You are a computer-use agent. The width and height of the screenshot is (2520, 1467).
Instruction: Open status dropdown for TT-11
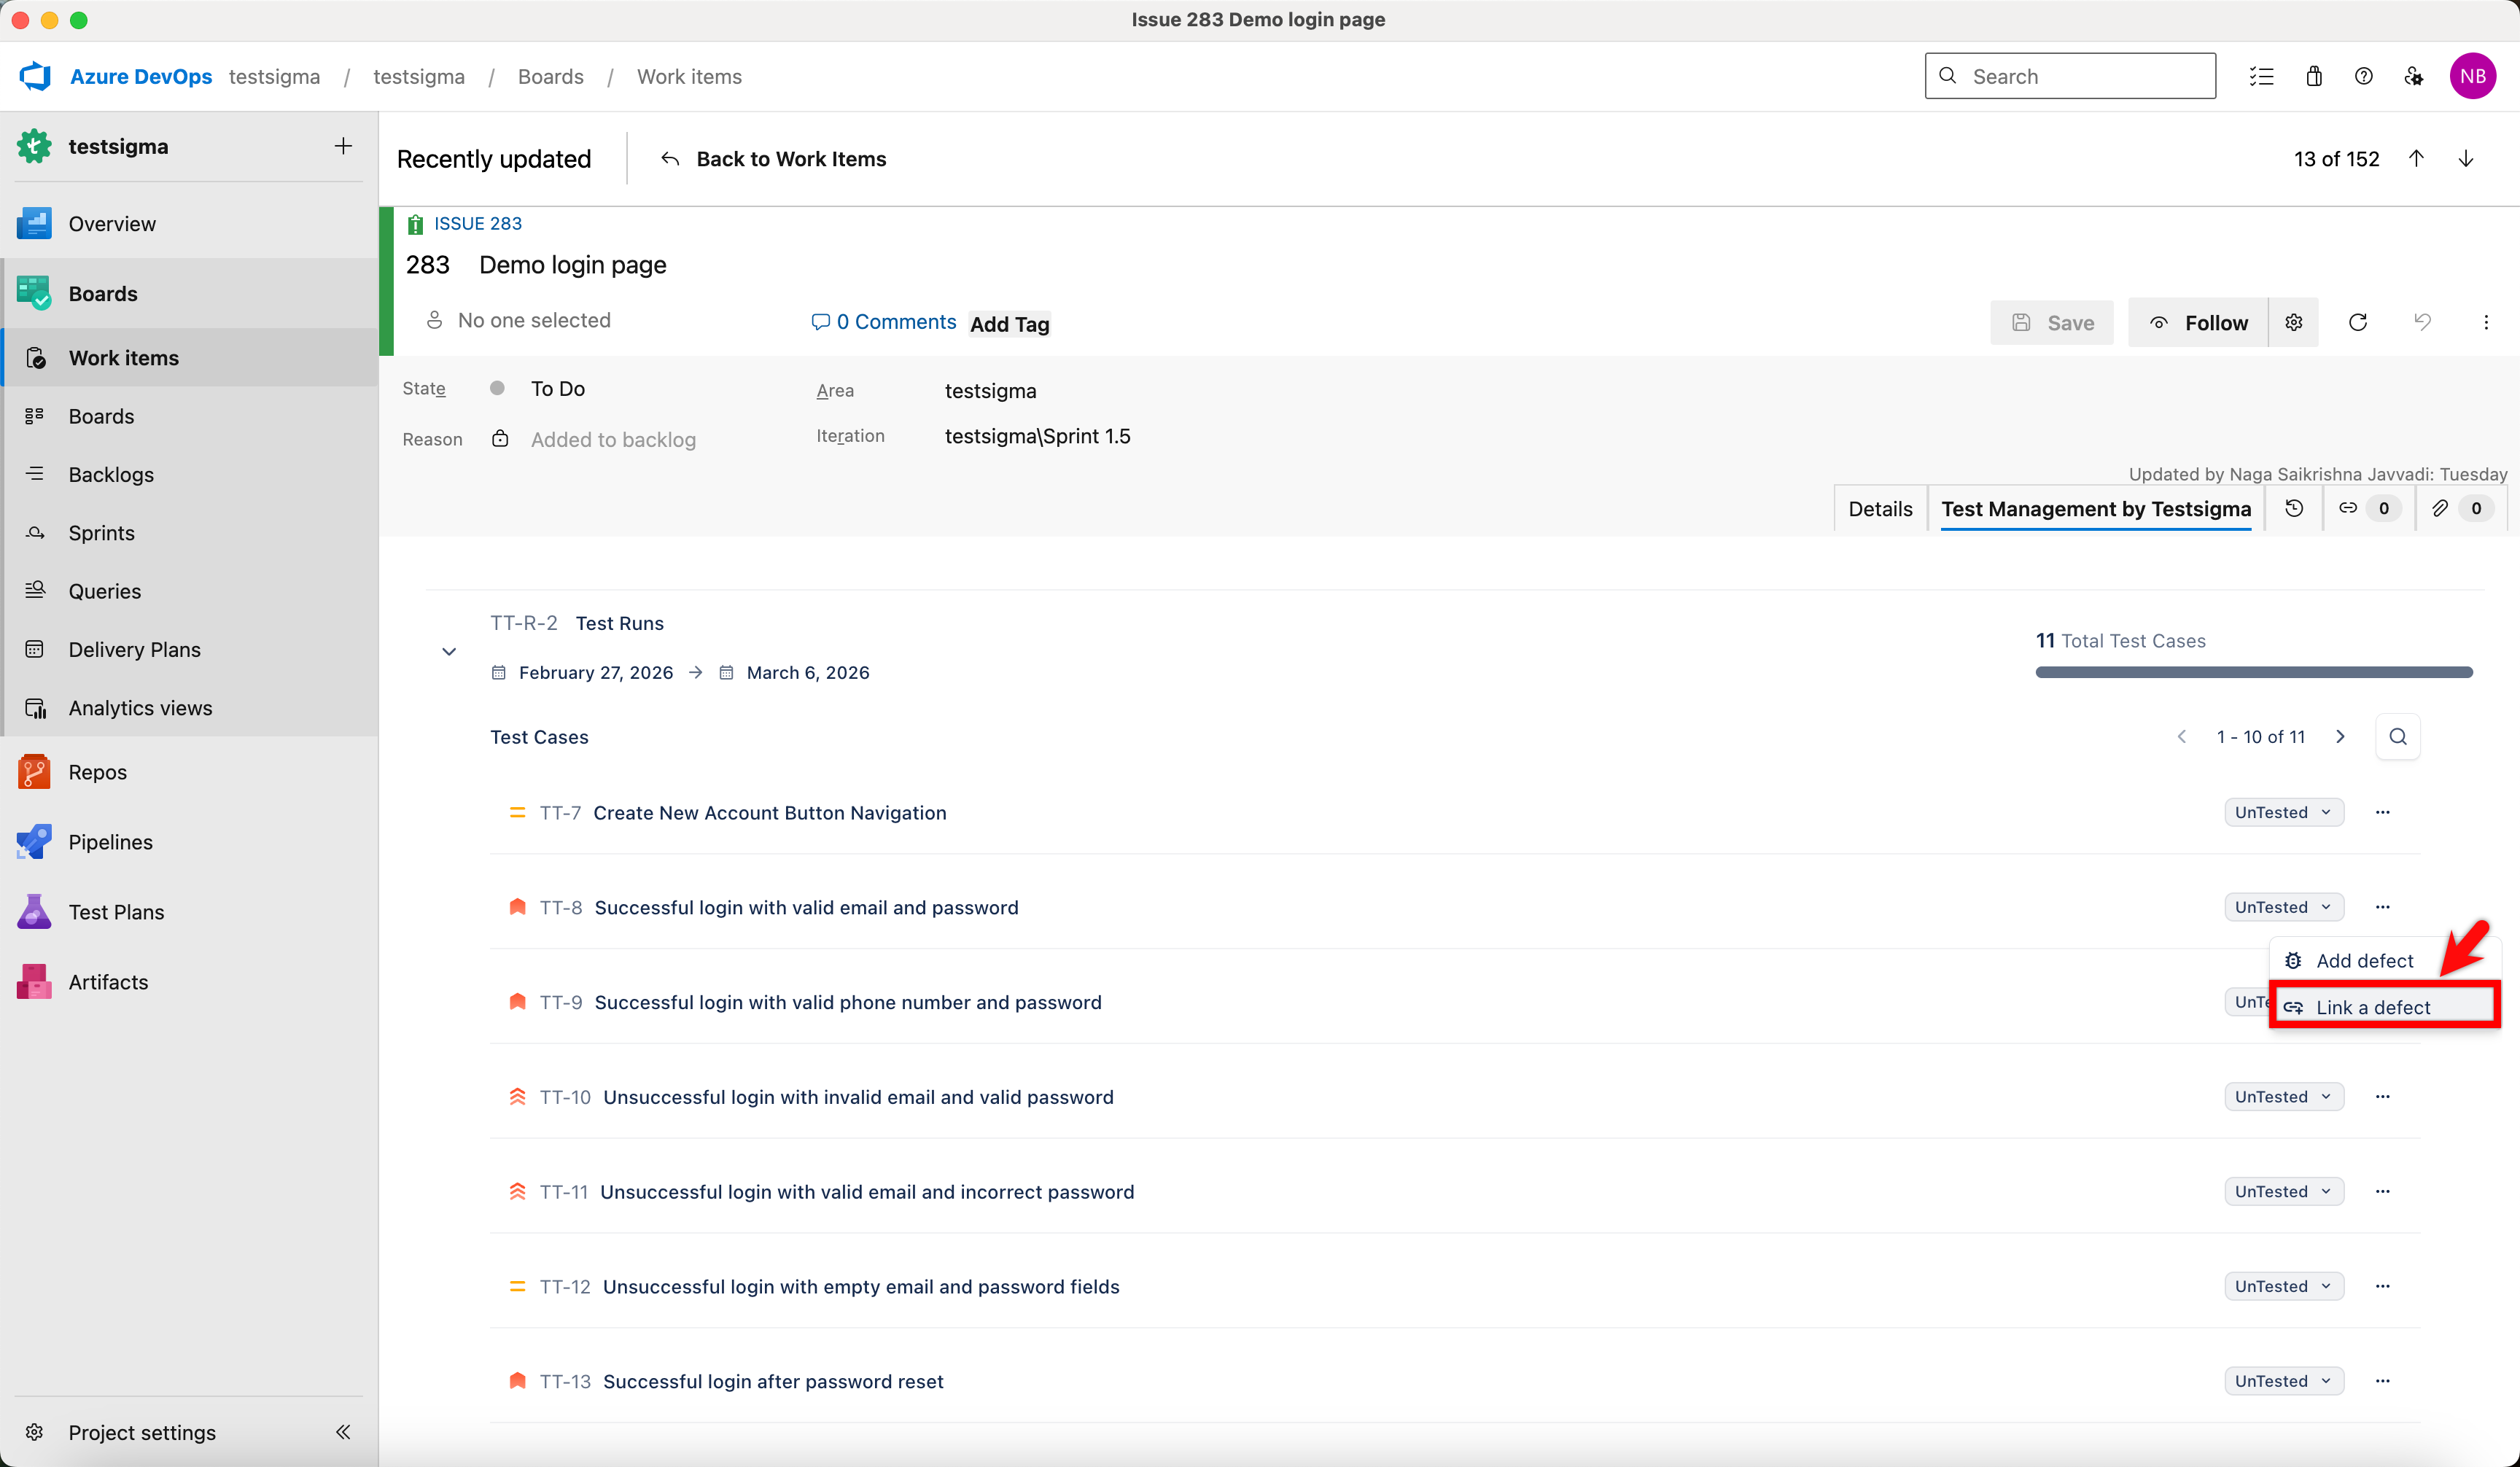(2284, 1192)
